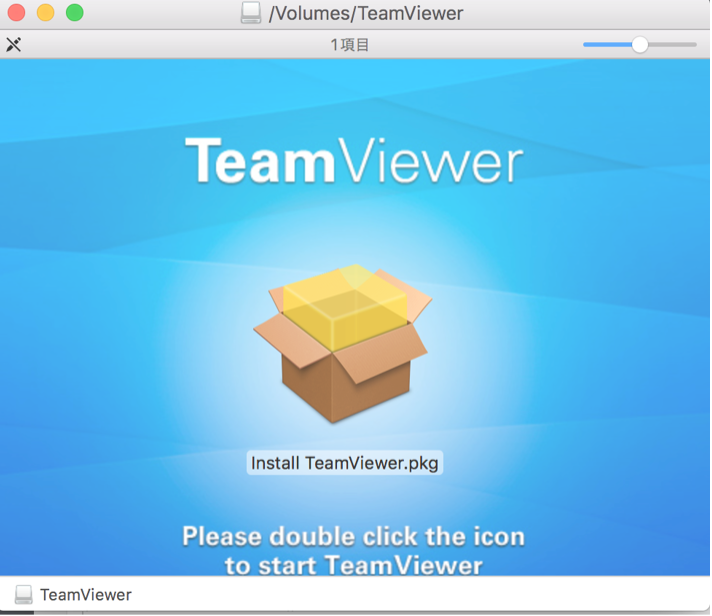712x616 pixels.
Task: Click the /Volumes/TeamViewer window title
Action: (366, 13)
